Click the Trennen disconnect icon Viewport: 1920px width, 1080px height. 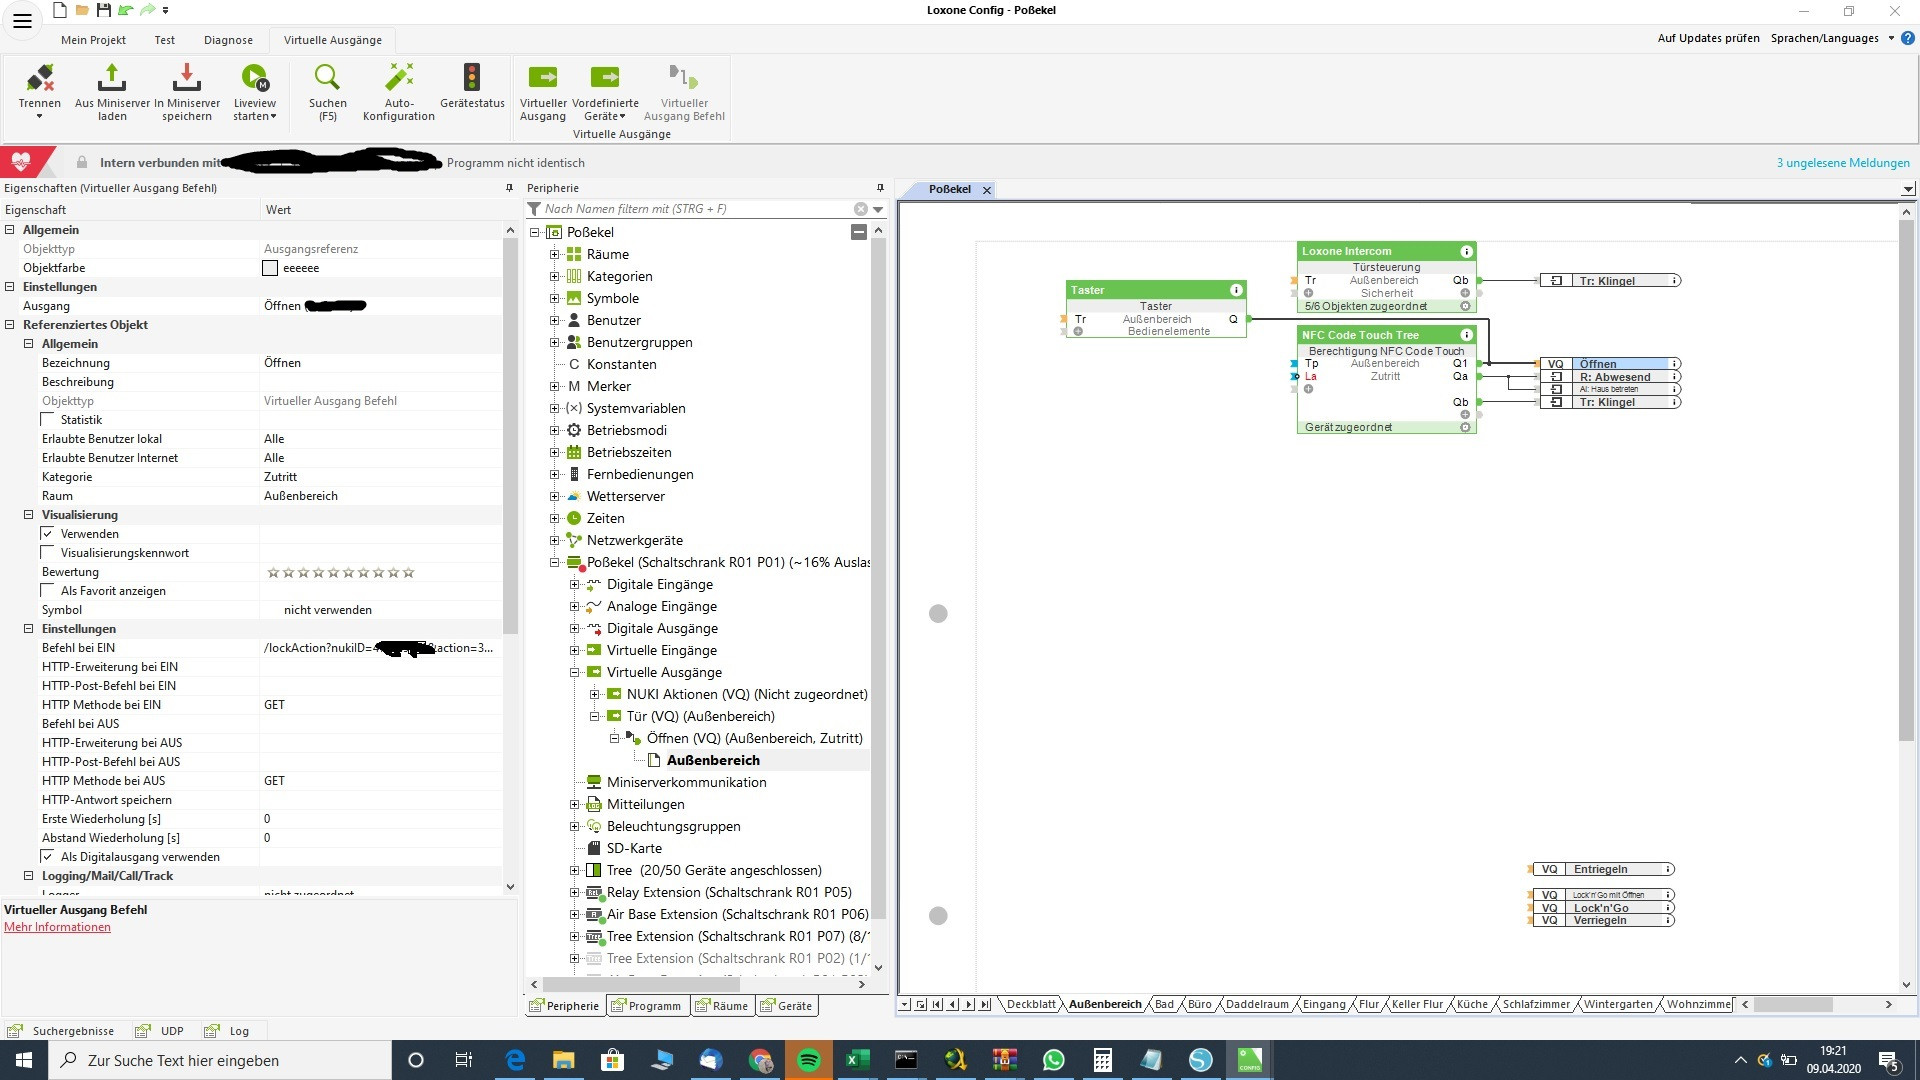tap(40, 79)
